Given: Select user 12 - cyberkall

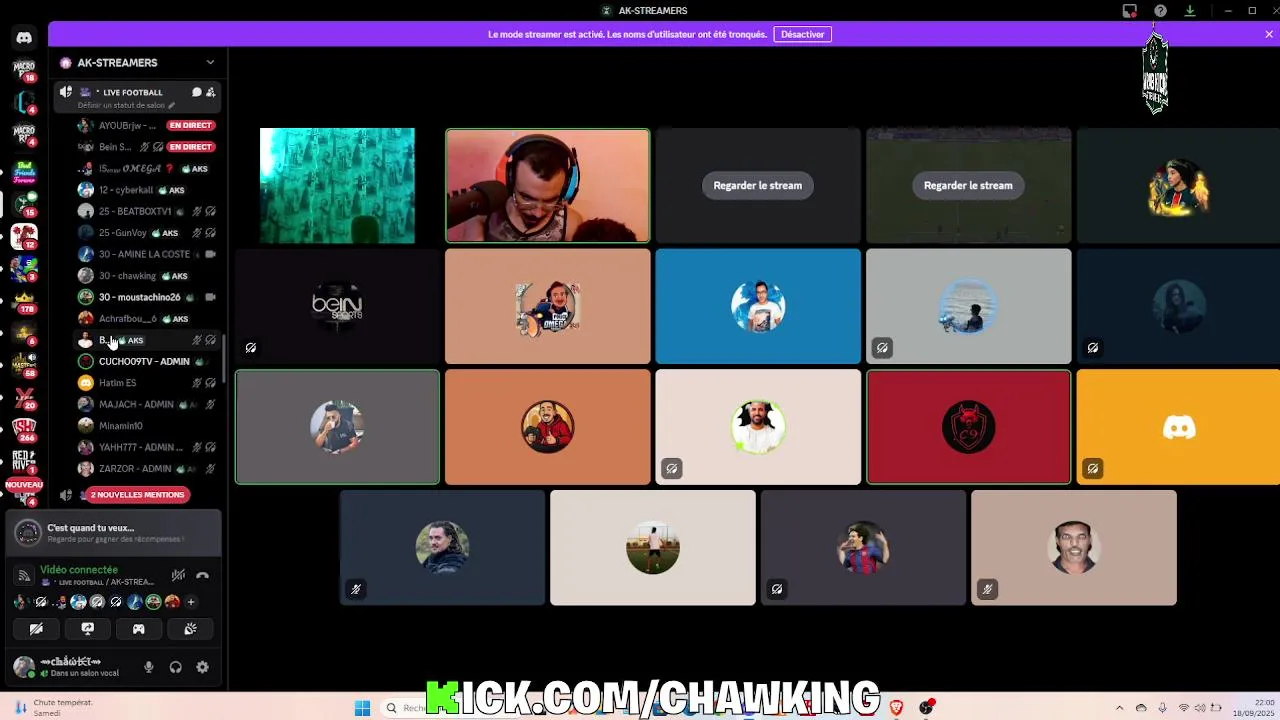Looking at the screenshot, I should point(147,190).
